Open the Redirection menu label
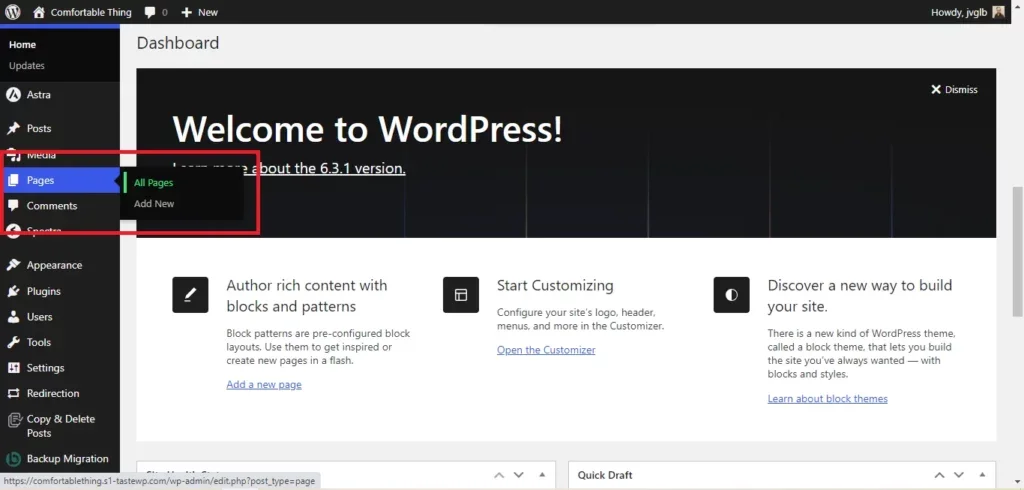The width and height of the screenshot is (1024, 490). click(x=53, y=393)
